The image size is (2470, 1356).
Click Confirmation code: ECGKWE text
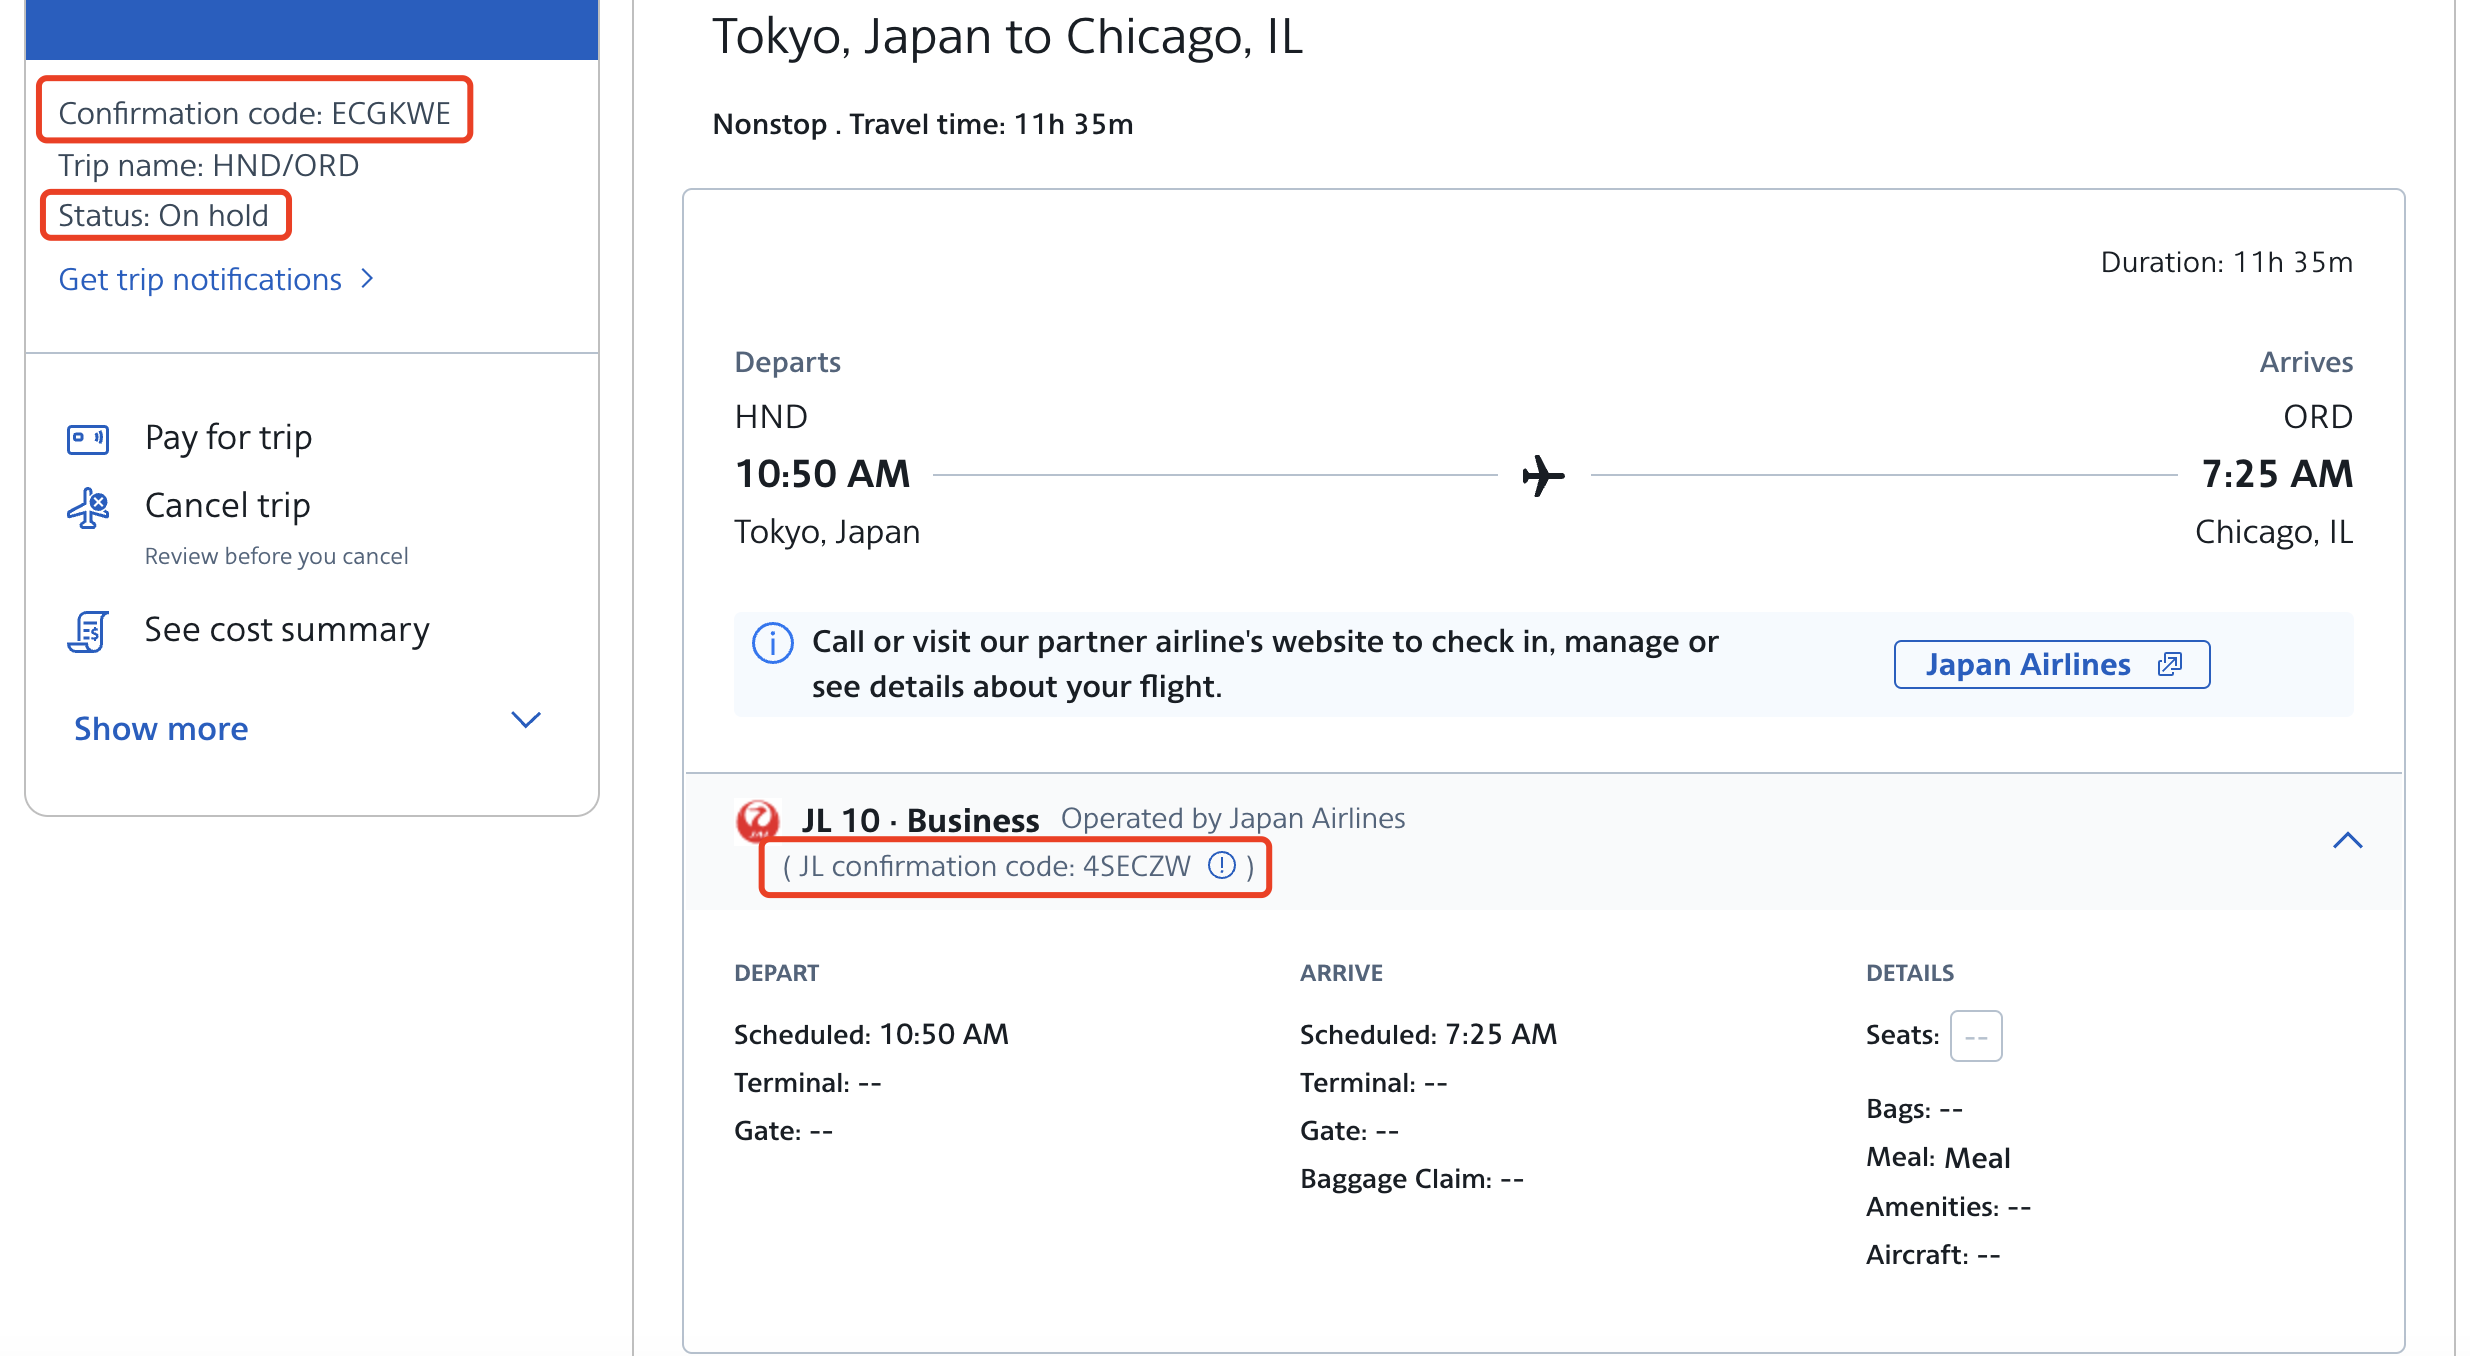pyautogui.click(x=254, y=112)
